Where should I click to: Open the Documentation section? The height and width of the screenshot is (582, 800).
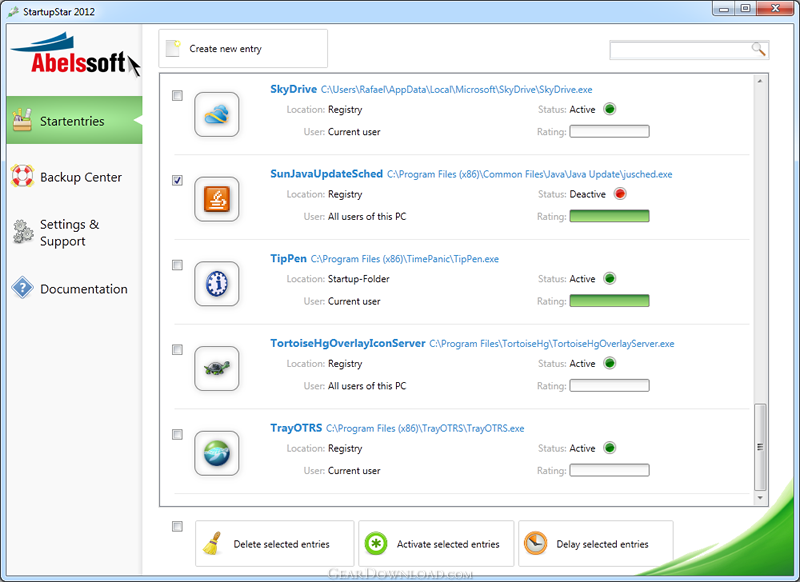(74, 288)
